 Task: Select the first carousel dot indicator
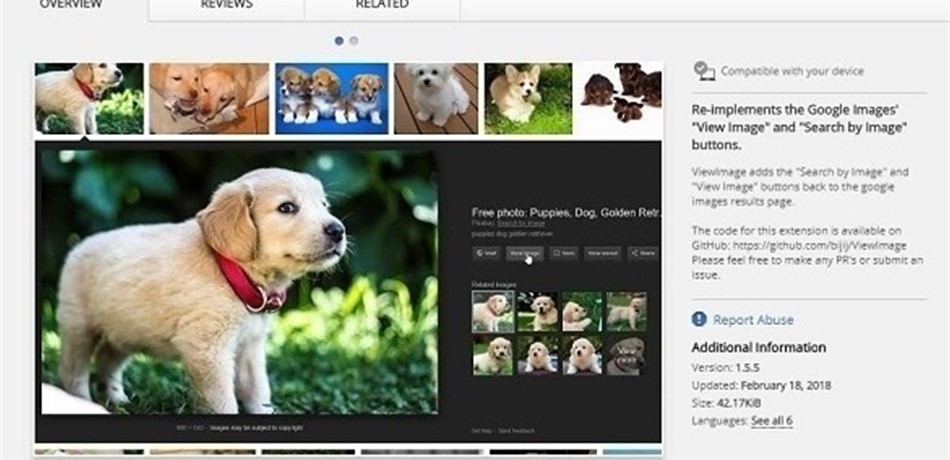pos(339,41)
